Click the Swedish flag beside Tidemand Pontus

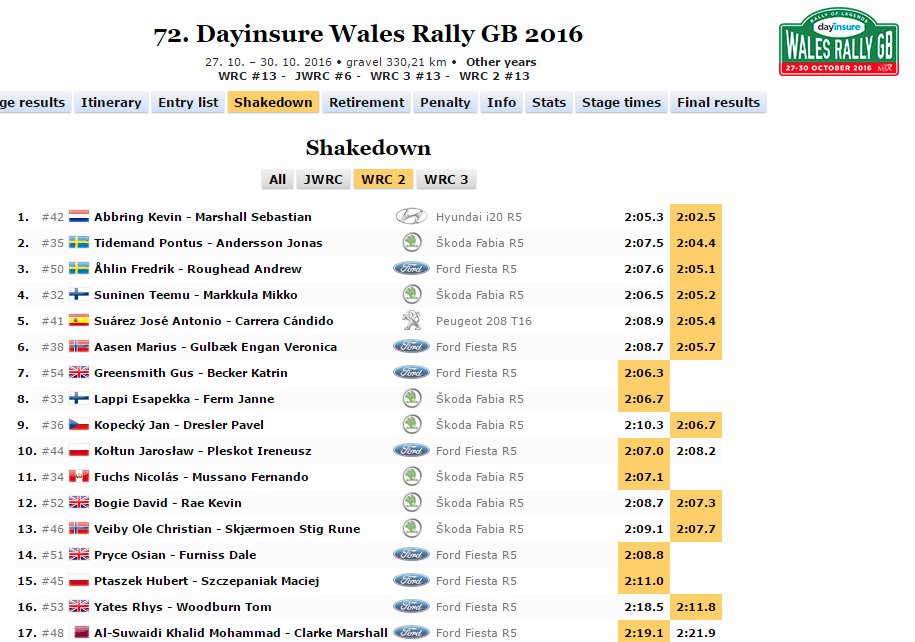[x=79, y=243]
